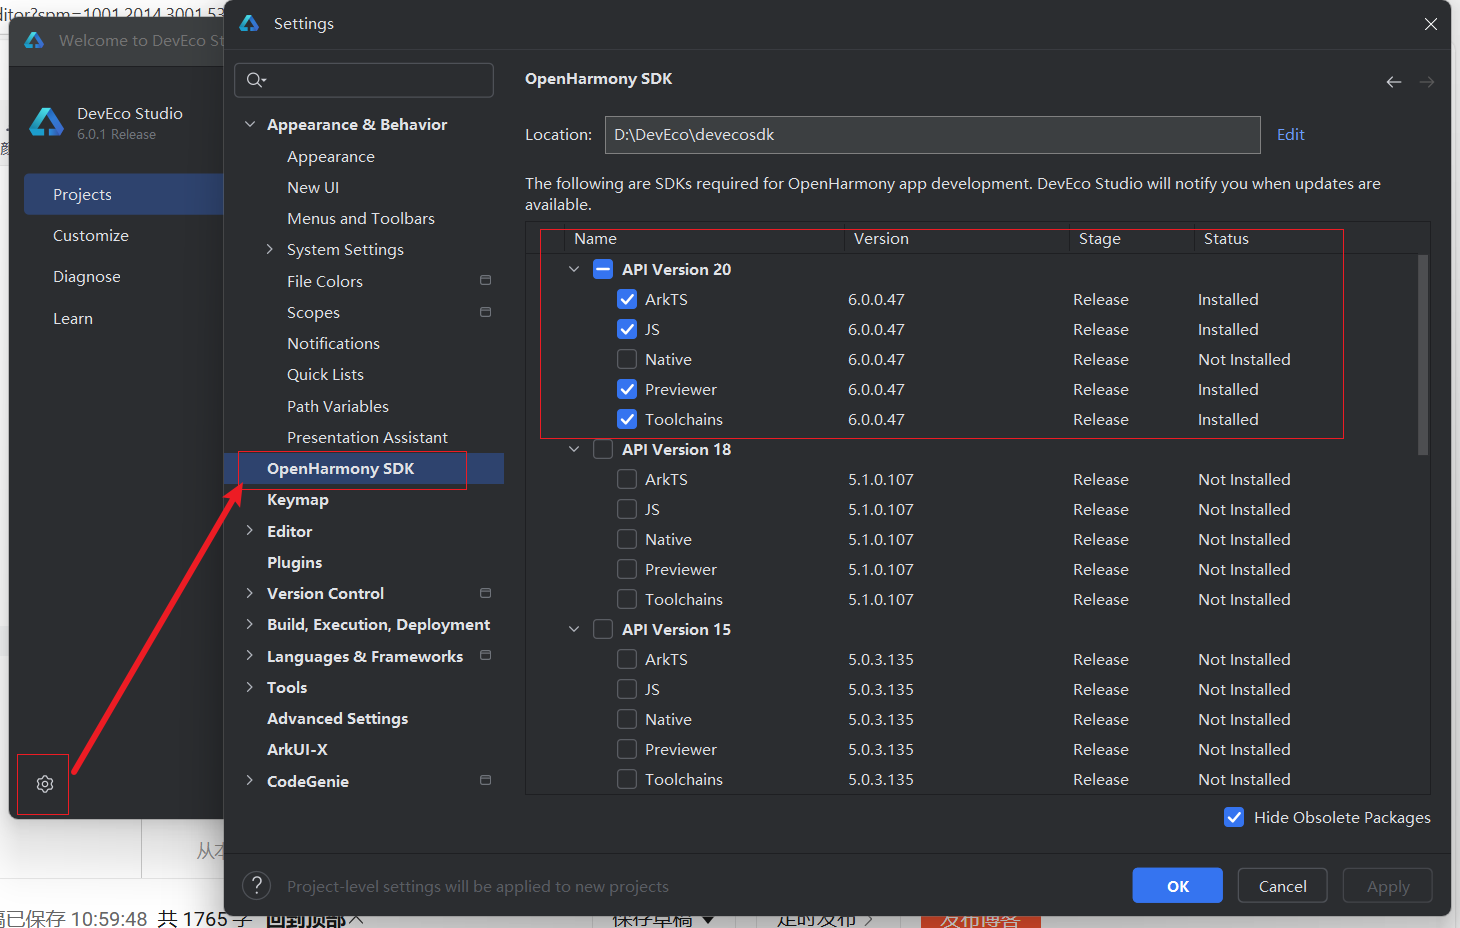The image size is (1460, 928).
Task: Collapse the API Version 18 group
Action: point(574,449)
